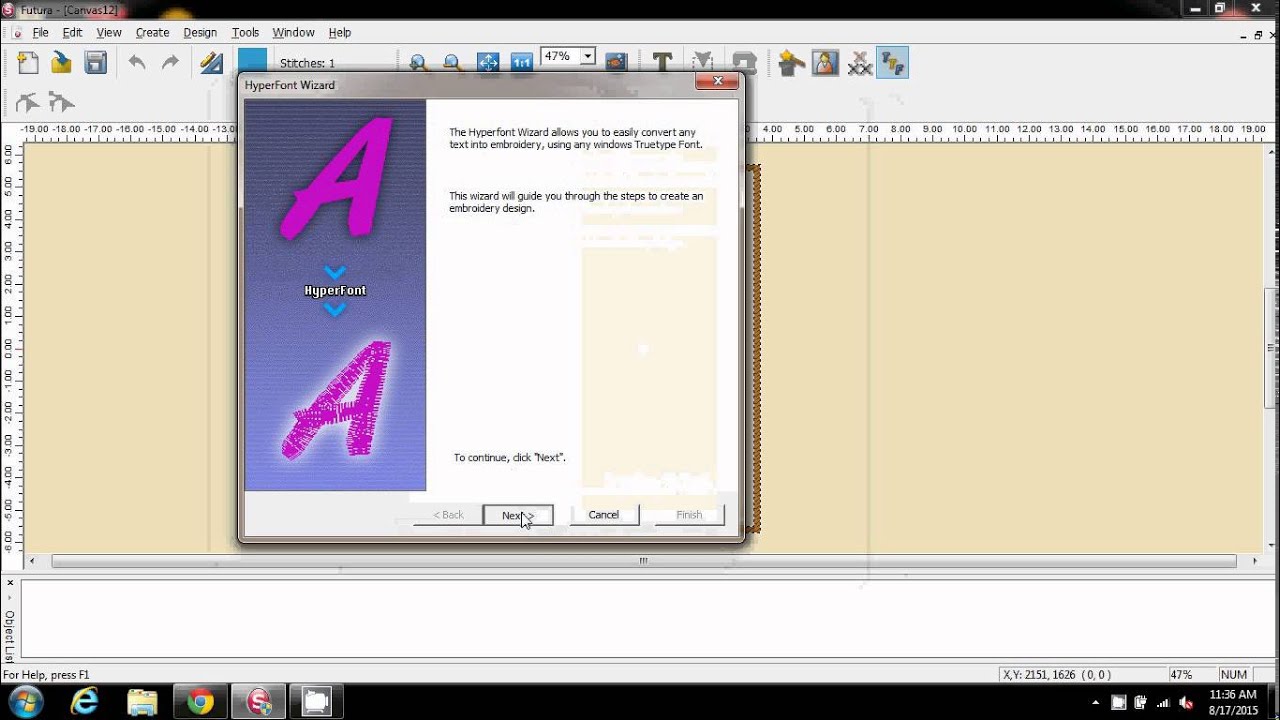Open a file with the Open icon

62,63
